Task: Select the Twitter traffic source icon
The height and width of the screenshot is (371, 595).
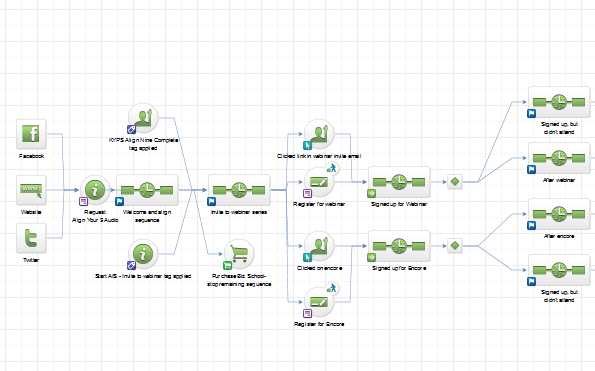Action: (x=31, y=238)
